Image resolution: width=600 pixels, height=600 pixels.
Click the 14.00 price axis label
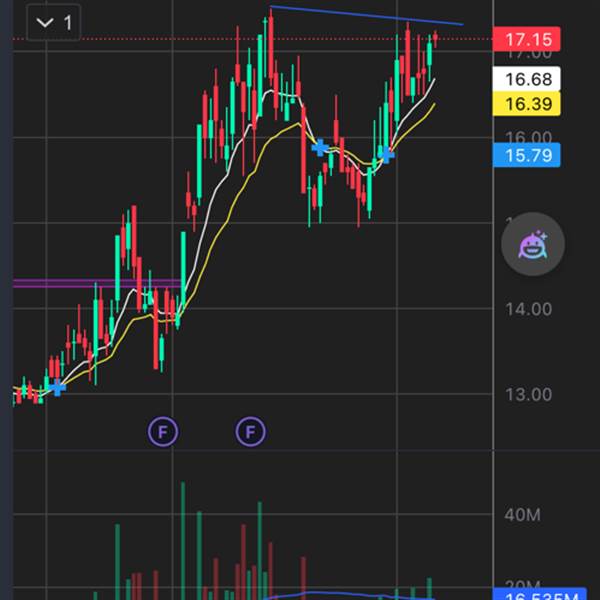pos(528,309)
